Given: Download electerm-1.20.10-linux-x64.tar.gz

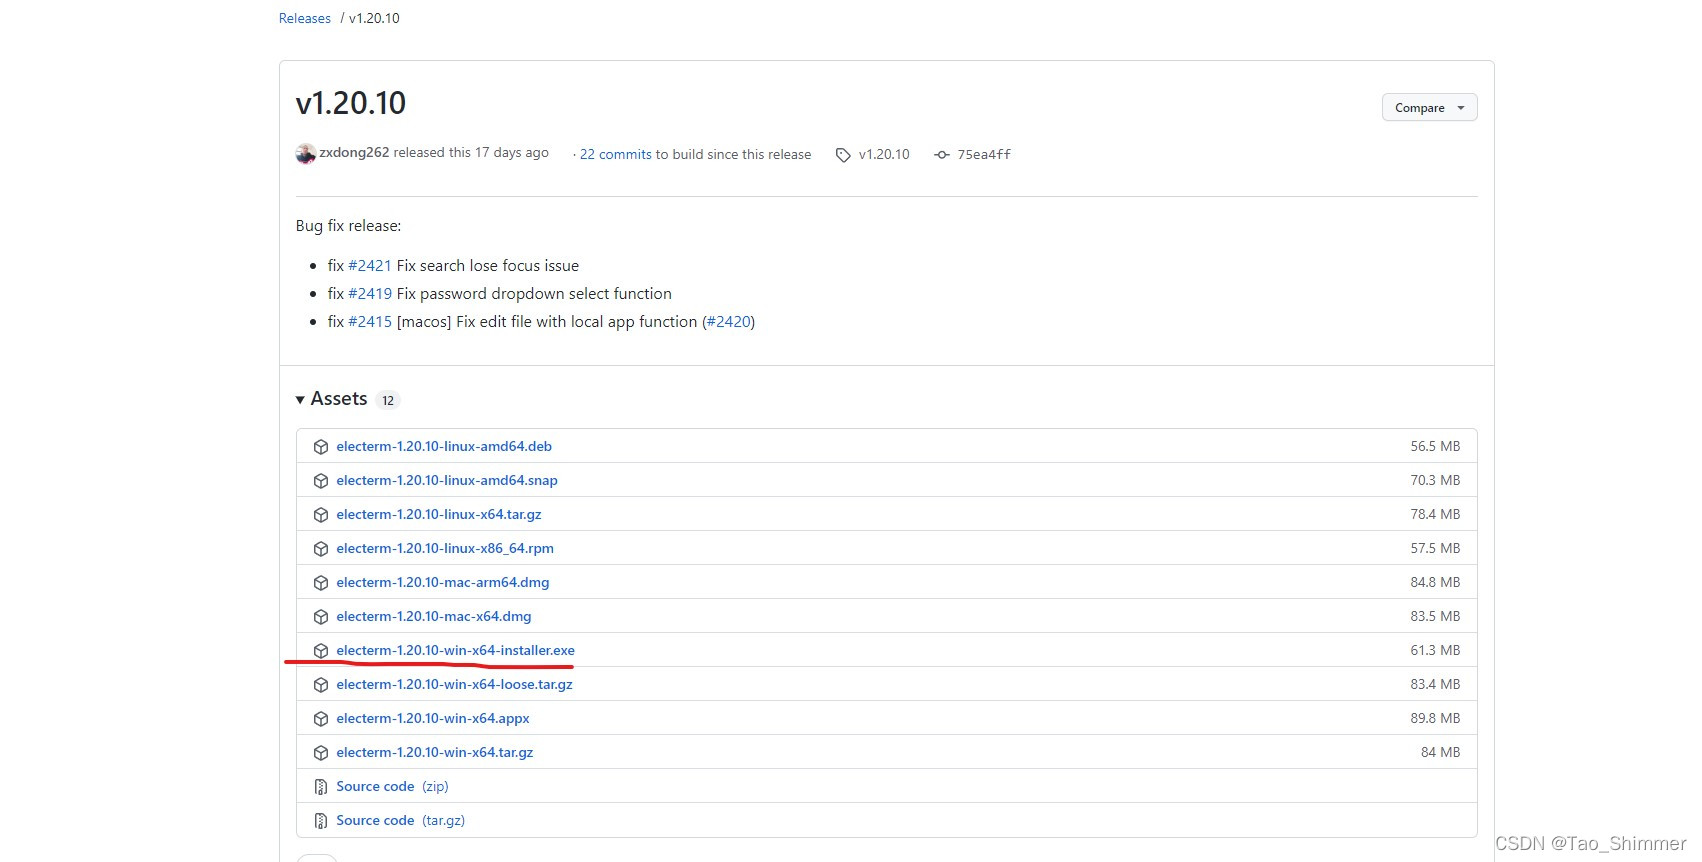Looking at the screenshot, I should 439,514.
